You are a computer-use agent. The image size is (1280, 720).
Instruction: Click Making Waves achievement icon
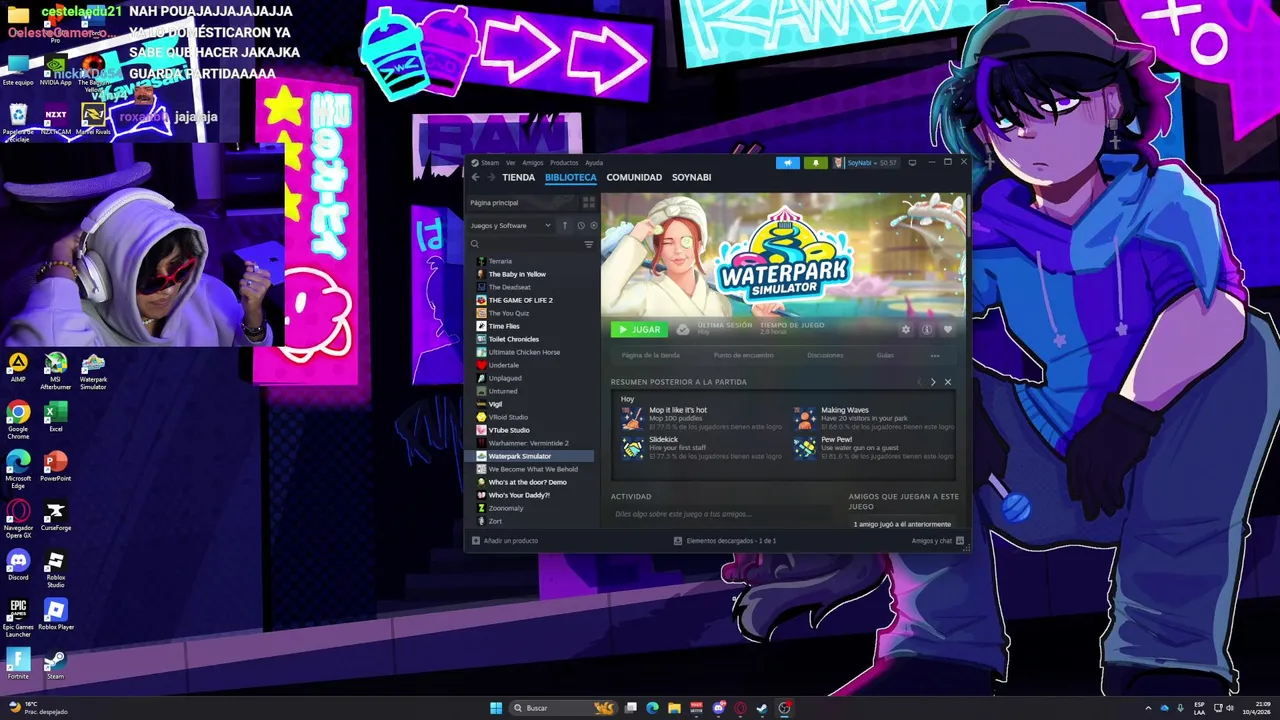805,418
